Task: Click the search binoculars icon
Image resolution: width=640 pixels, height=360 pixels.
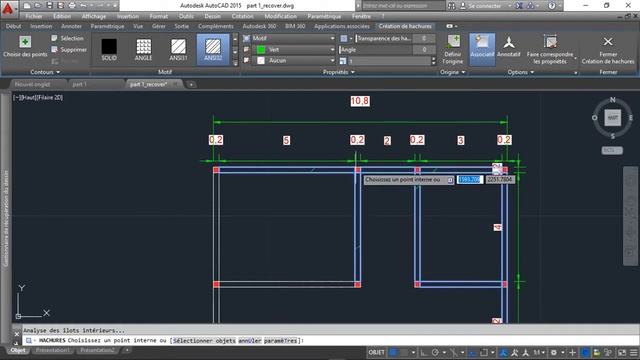Action: click(x=451, y=6)
